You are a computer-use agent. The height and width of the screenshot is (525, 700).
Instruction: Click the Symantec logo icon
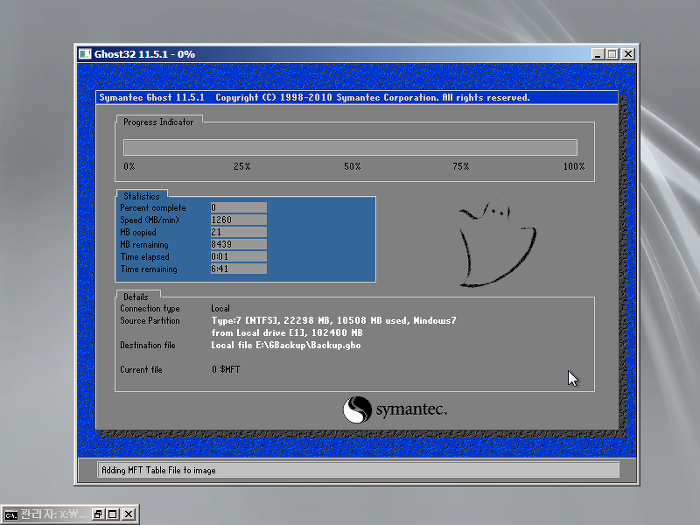point(357,409)
